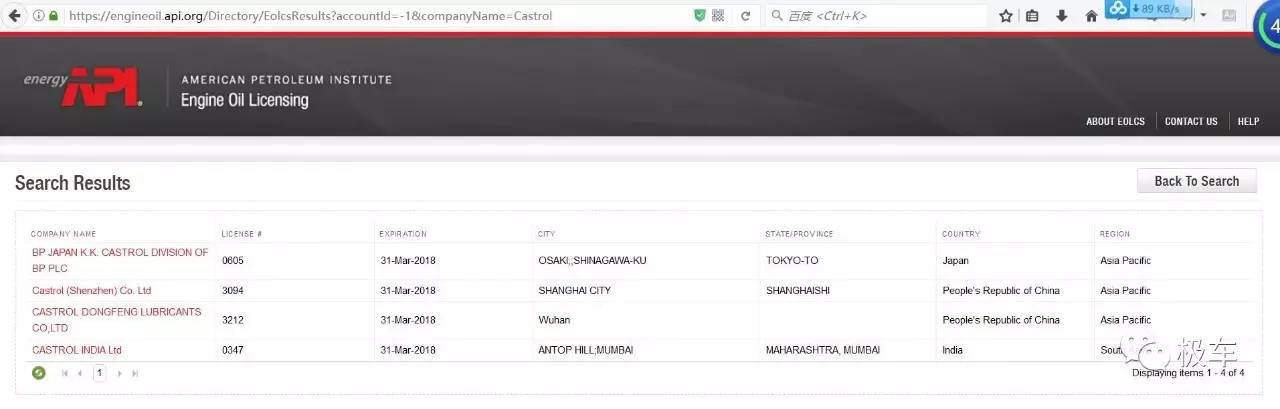Click the TOKYO-TO state cell

point(792,261)
